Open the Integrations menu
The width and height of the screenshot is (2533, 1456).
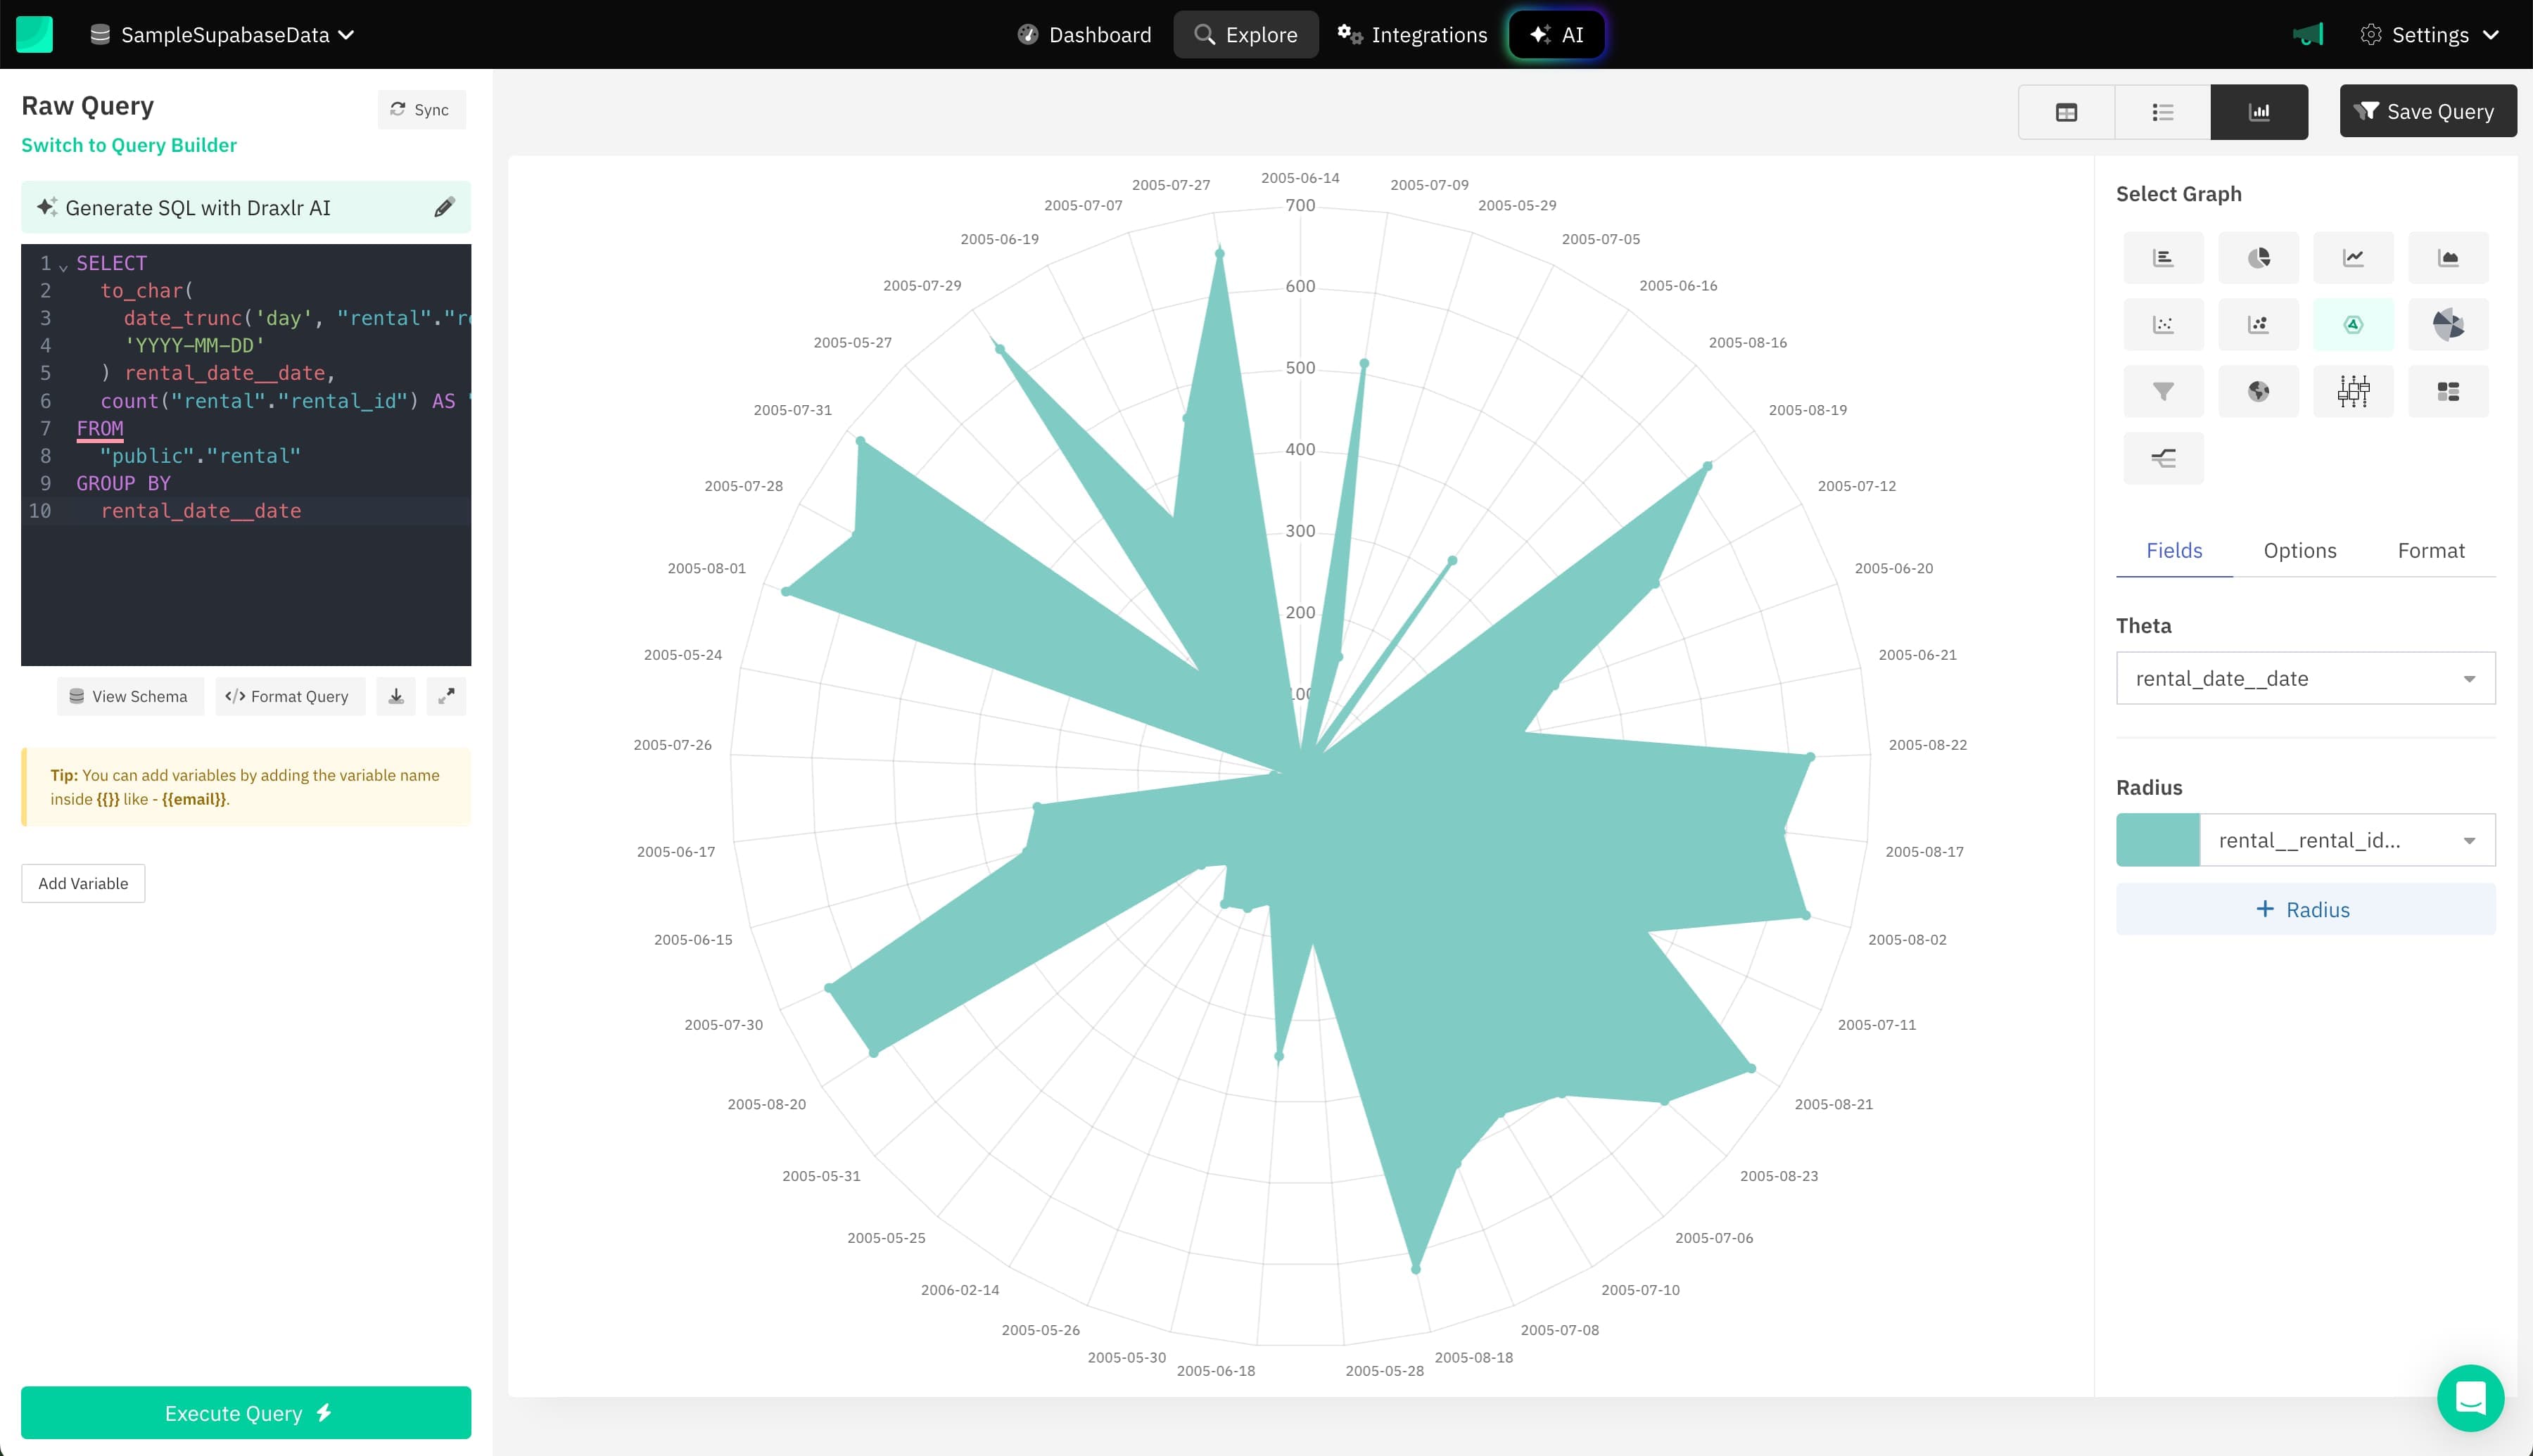tap(1412, 35)
